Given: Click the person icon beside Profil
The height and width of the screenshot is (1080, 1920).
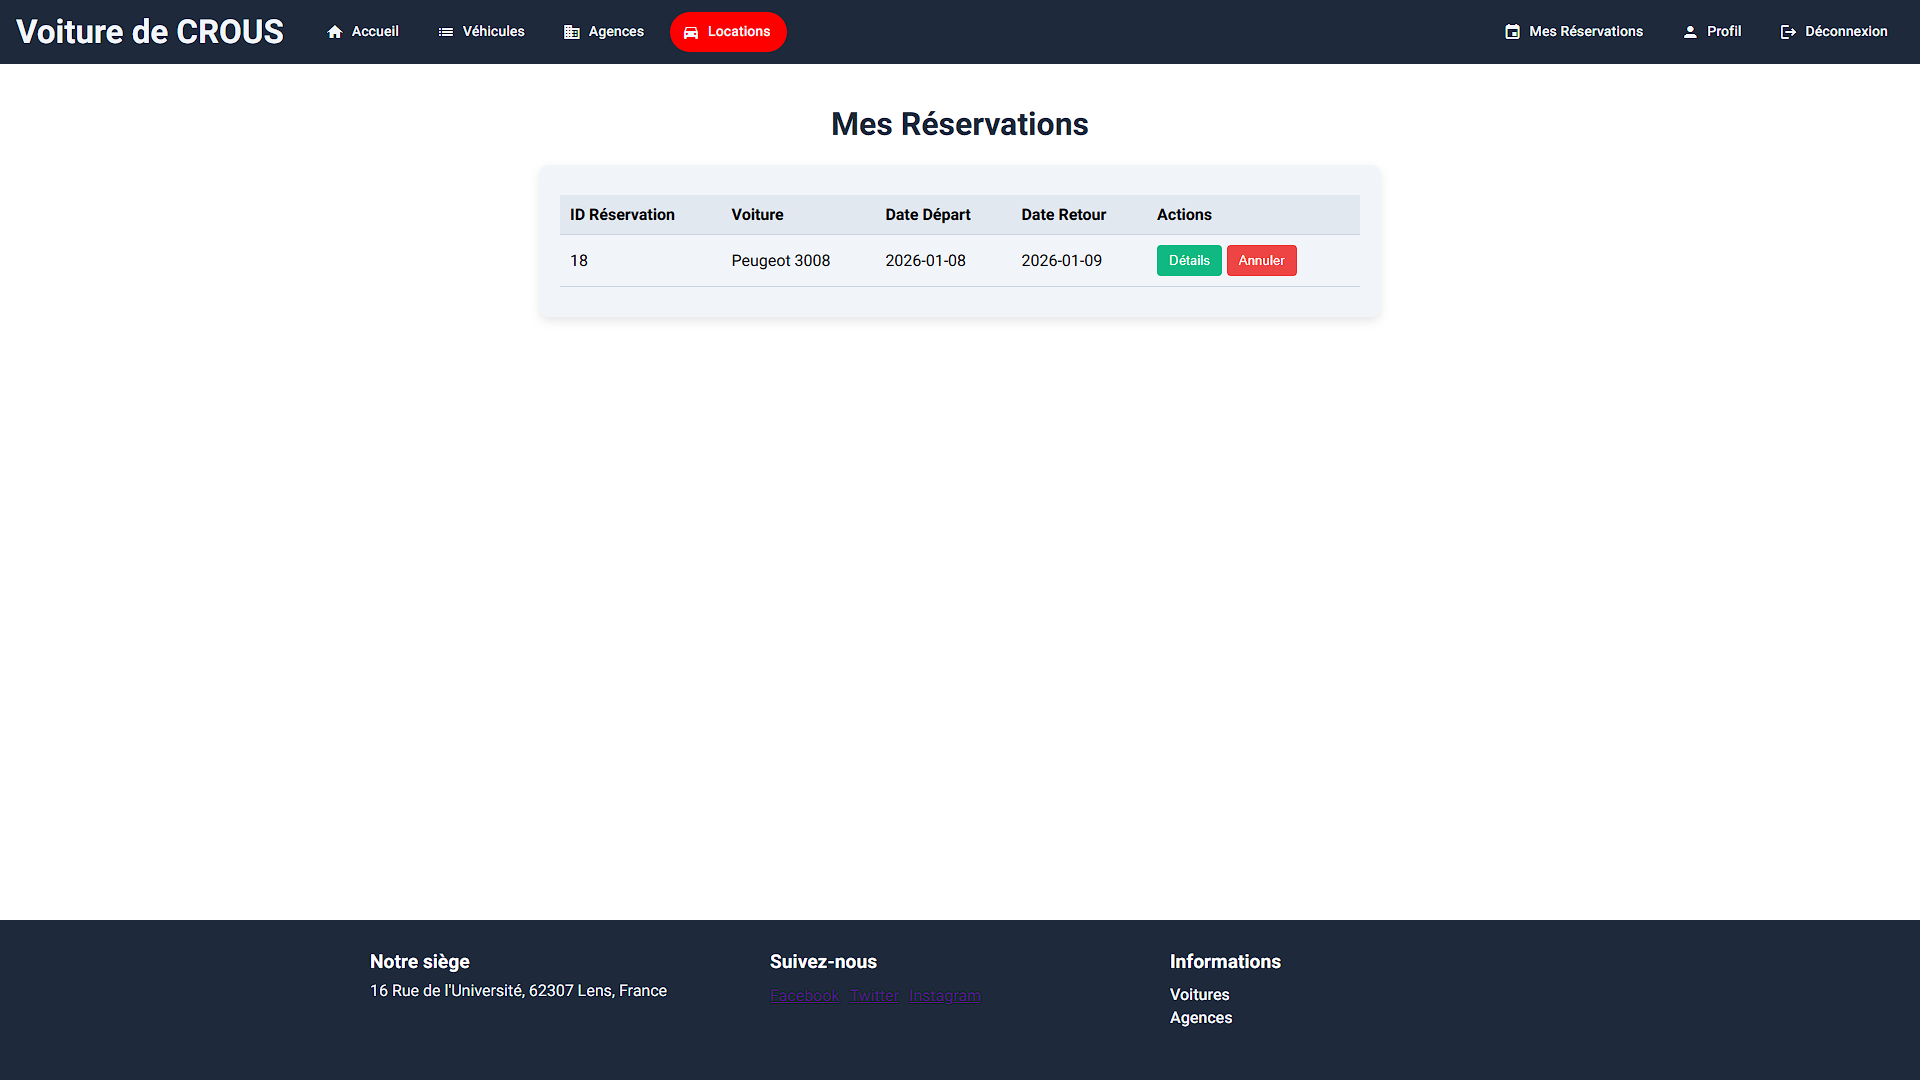Looking at the screenshot, I should pos(1690,32).
